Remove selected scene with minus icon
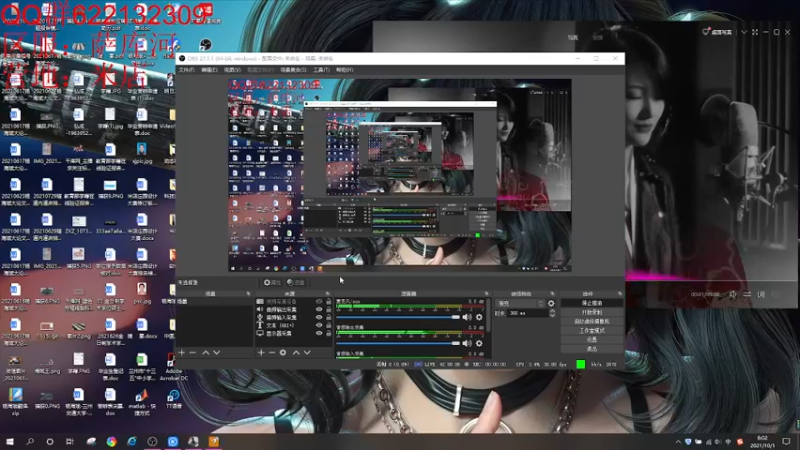This screenshot has width=800, height=450. click(x=192, y=353)
